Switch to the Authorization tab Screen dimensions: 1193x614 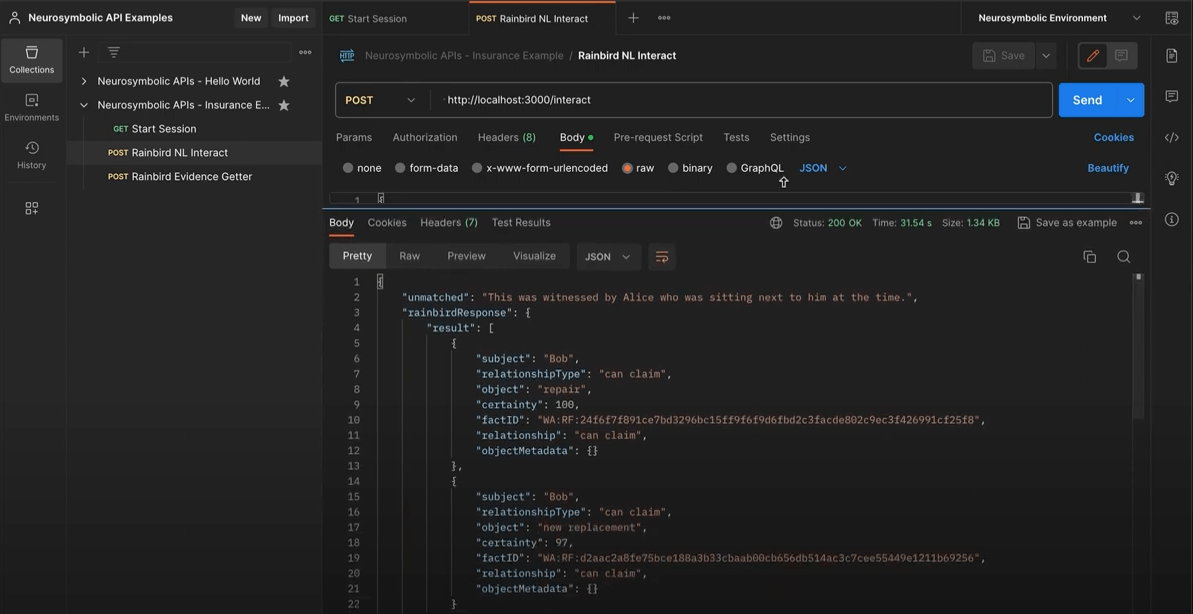coord(424,137)
